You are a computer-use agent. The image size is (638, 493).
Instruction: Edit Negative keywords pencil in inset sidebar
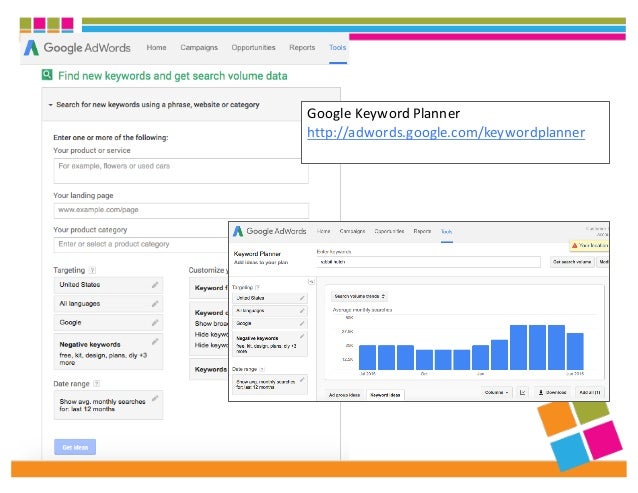pos(302,336)
